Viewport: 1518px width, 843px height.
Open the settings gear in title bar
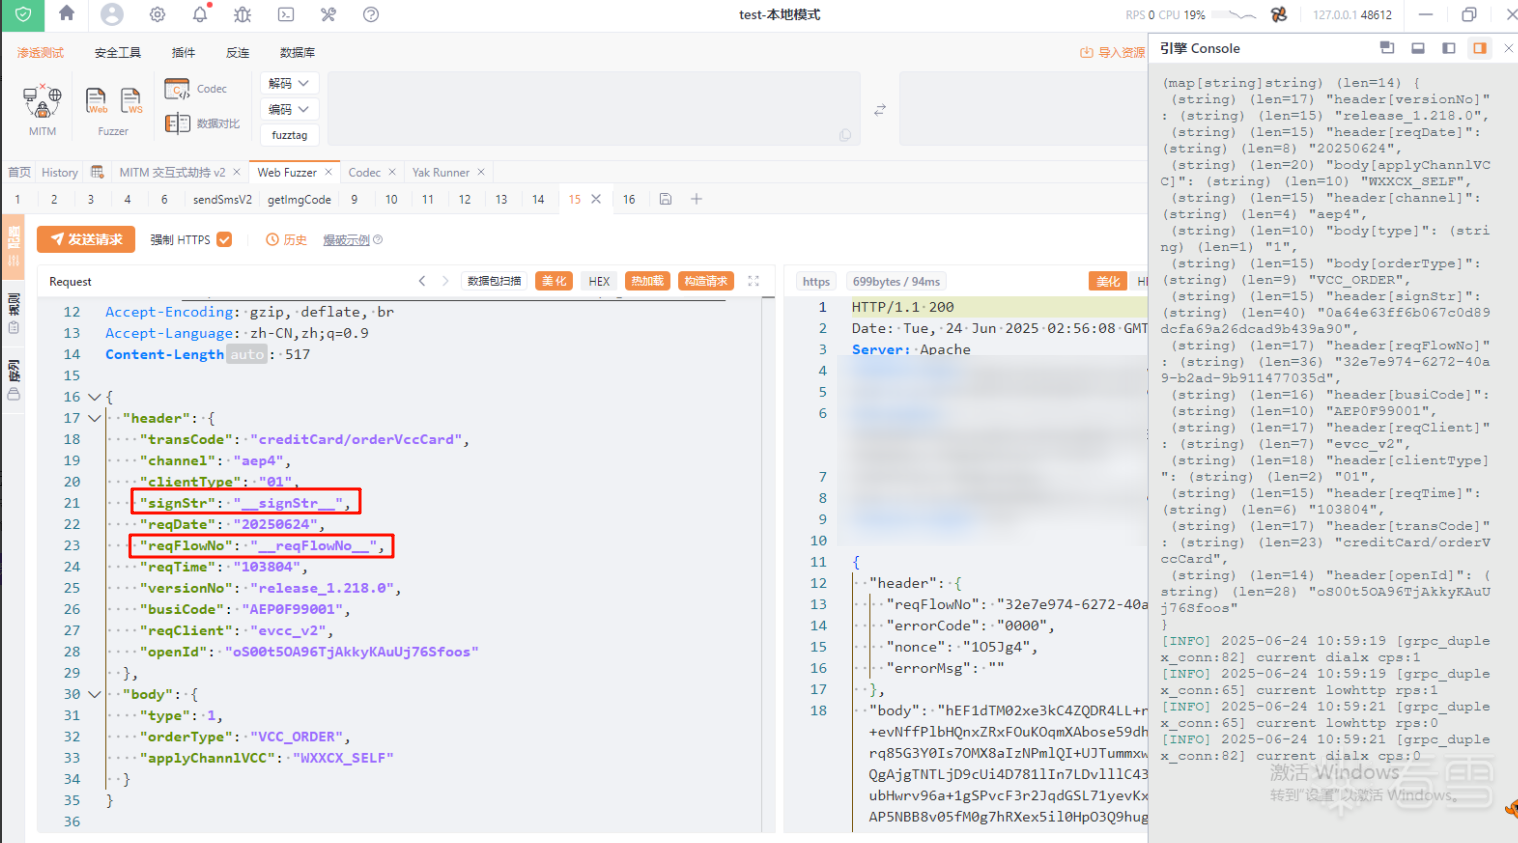tap(157, 14)
